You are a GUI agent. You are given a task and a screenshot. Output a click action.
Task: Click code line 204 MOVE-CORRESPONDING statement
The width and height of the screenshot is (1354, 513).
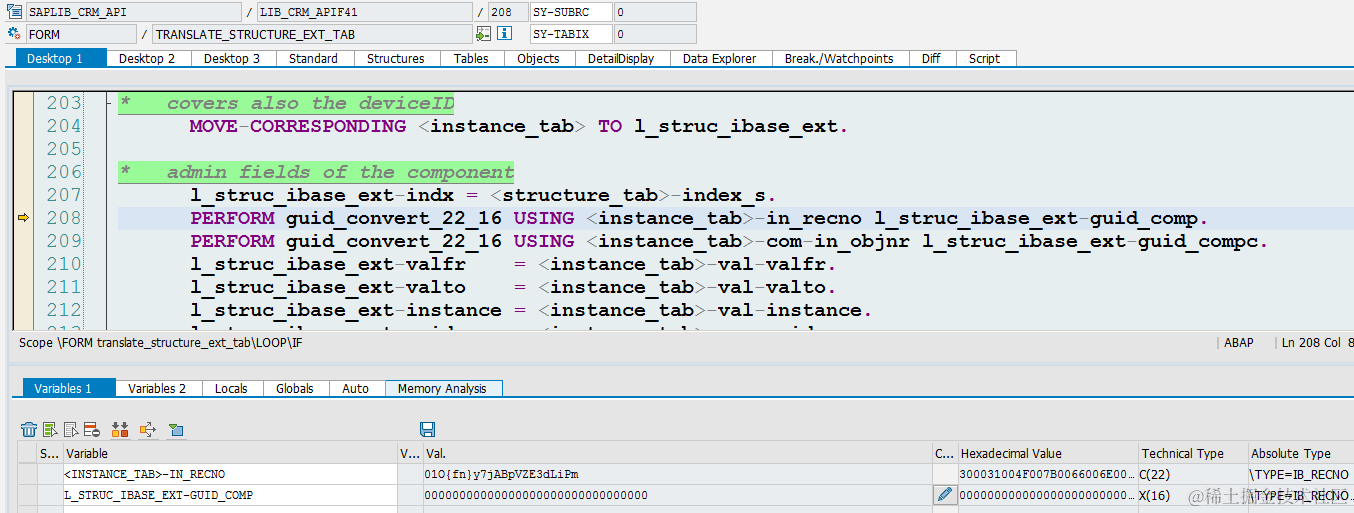519,126
